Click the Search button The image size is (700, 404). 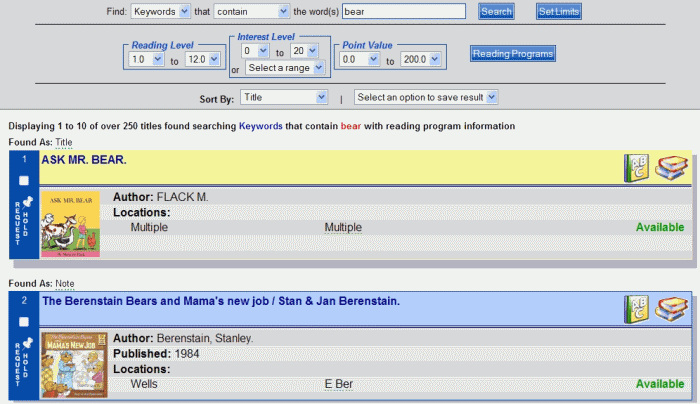[496, 12]
